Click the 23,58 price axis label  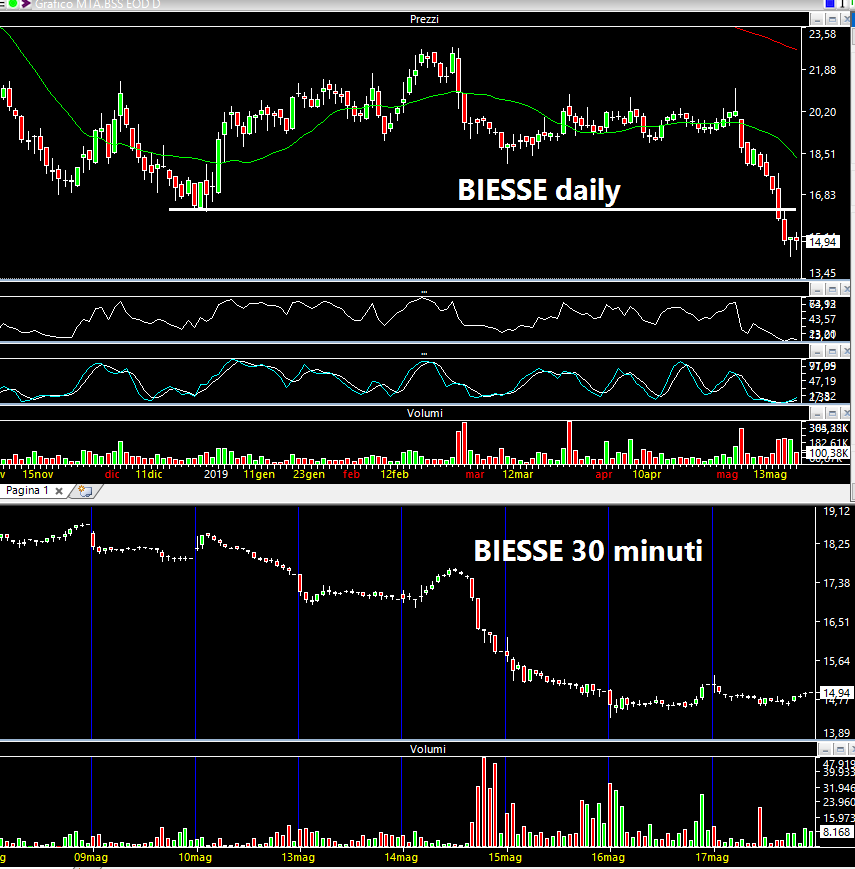(x=822, y=34)
